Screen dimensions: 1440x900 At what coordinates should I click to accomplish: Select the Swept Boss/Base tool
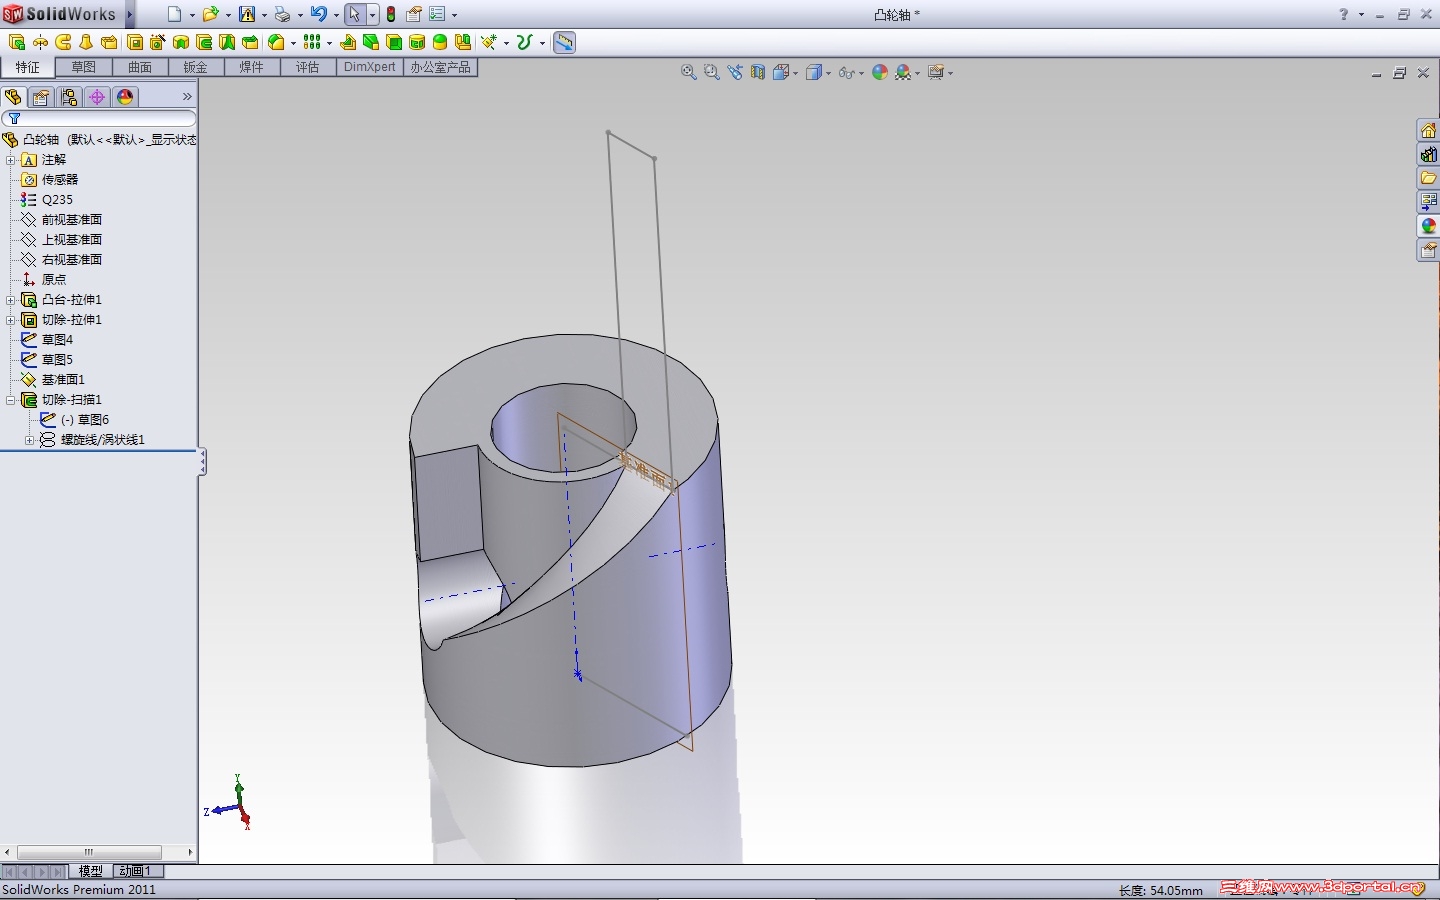point(63,42)
